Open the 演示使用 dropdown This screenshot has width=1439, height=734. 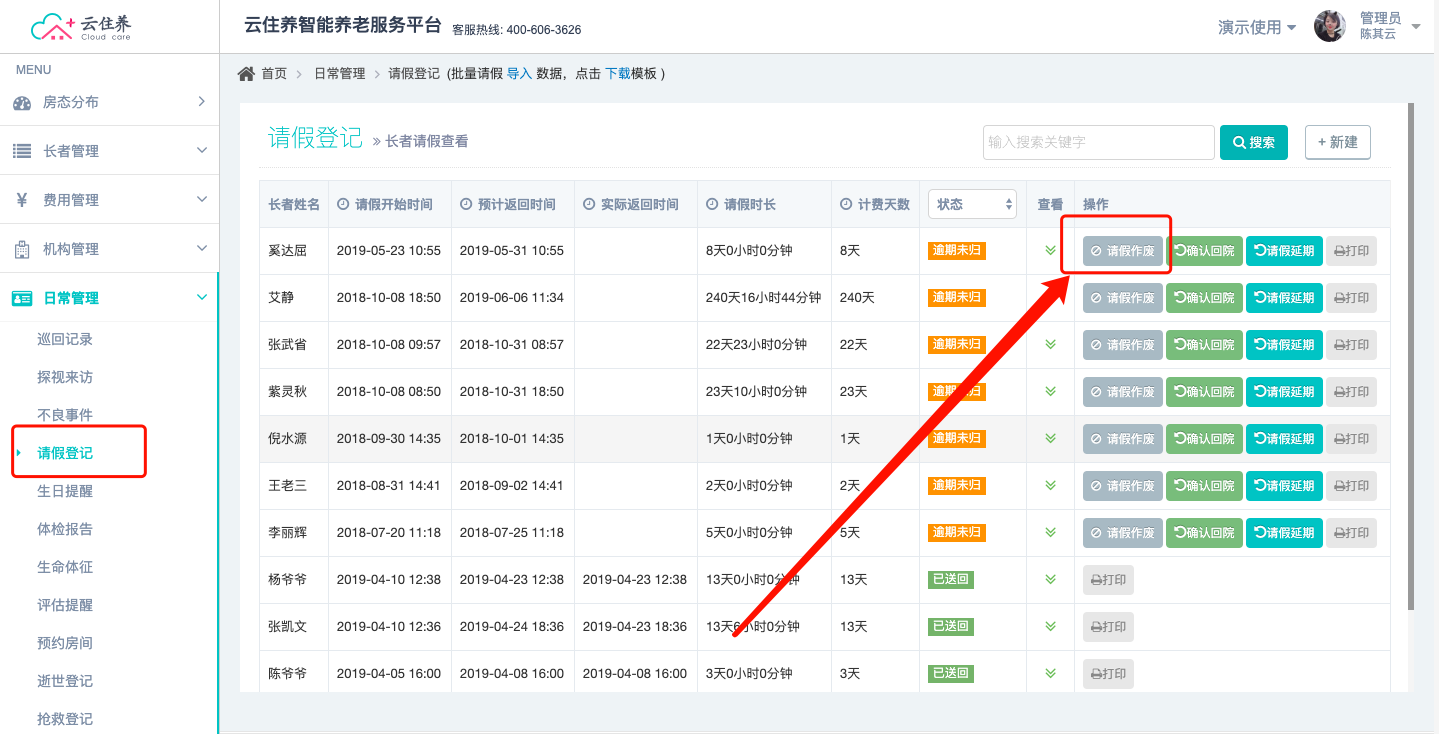(x=1257, y=27)
